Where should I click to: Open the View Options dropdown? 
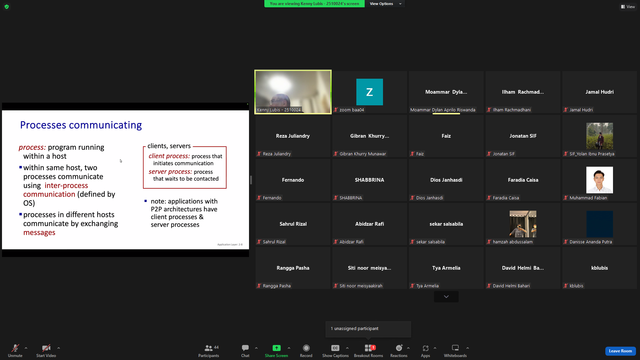pyautogui.click(x=385, y=4)
